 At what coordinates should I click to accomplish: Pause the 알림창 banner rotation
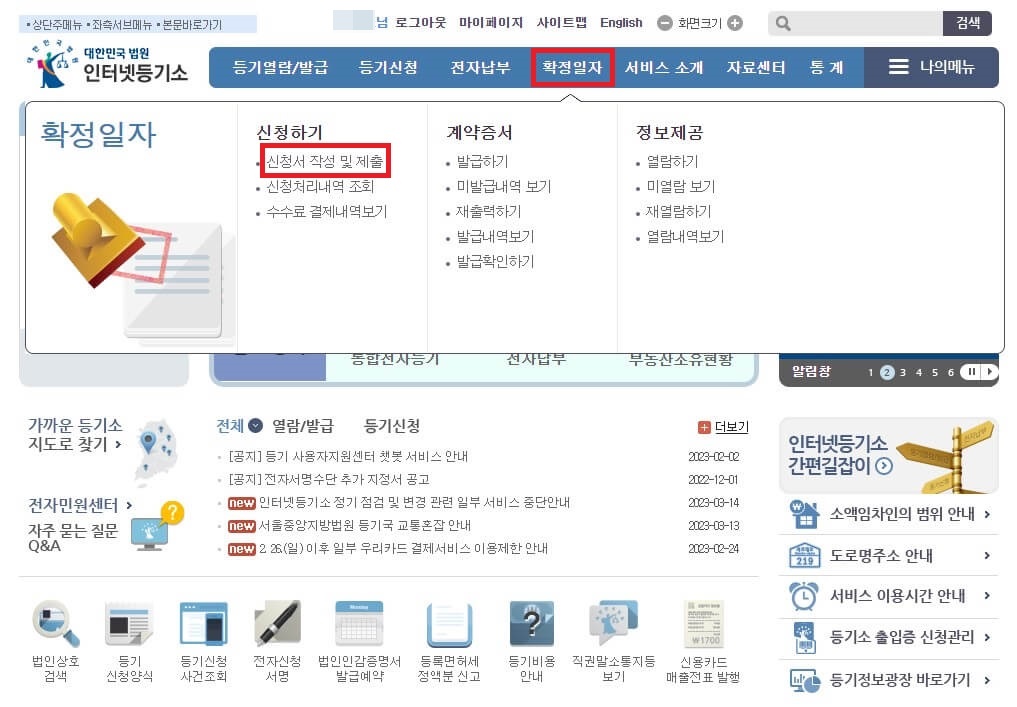(969, 370)
